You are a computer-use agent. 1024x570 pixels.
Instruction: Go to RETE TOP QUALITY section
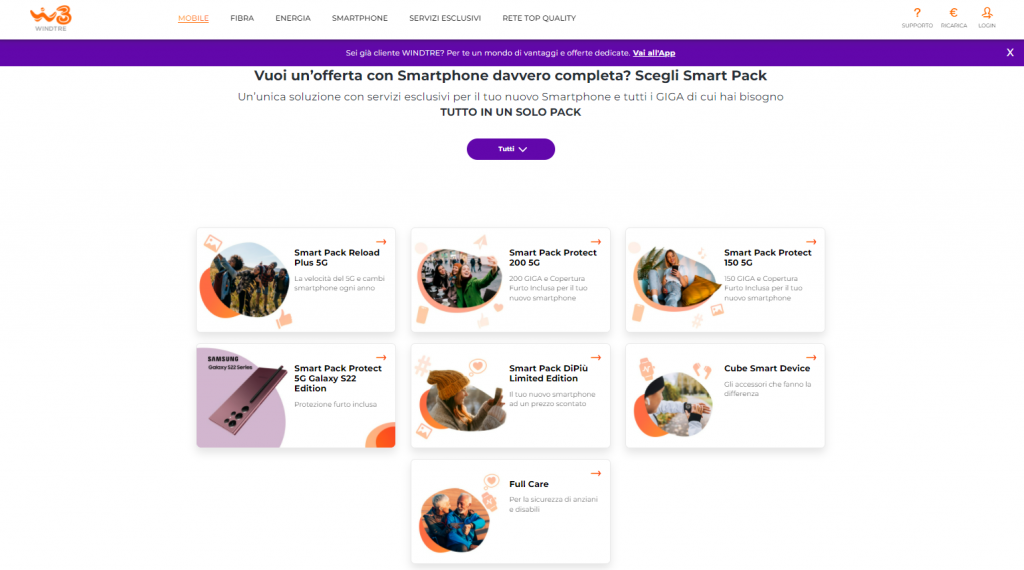(539, 18)
